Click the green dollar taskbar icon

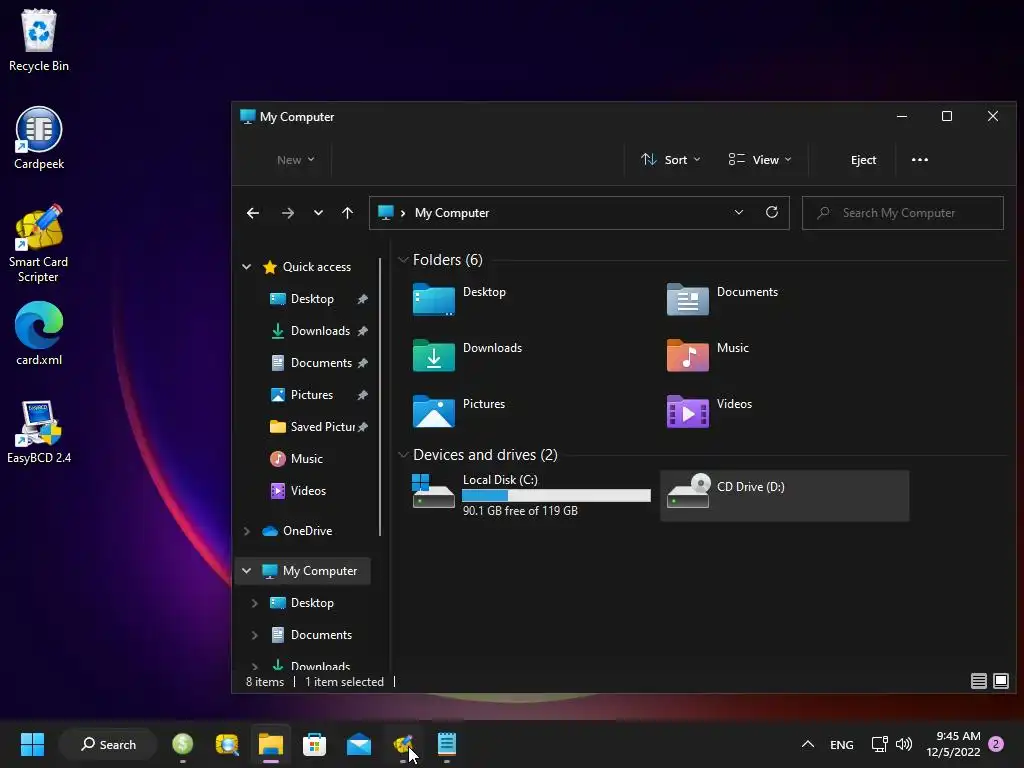click(x=182, y=744)
